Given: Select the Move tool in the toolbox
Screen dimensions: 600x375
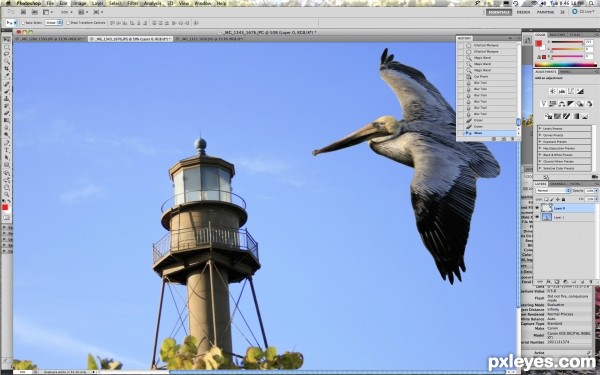Looking at the screenshot, I should click(8, 40).
